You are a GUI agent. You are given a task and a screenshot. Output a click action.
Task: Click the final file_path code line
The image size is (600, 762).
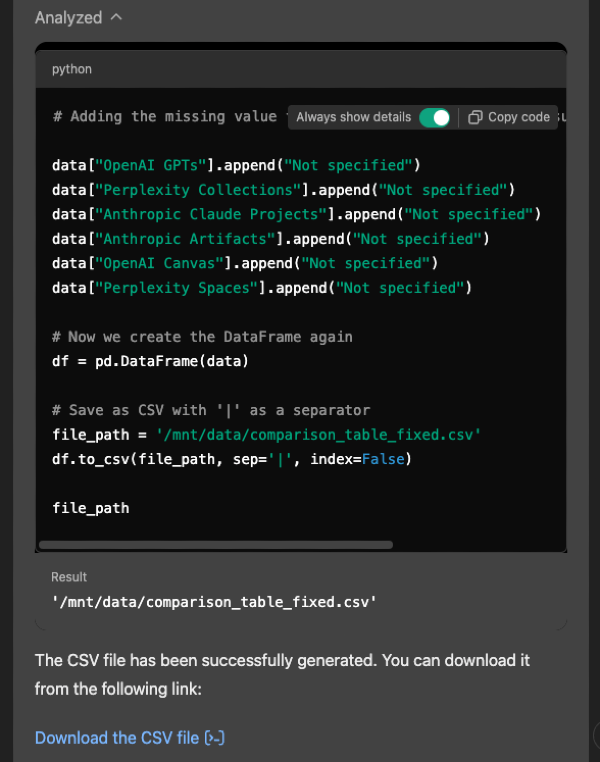click(x=90, y=508)
